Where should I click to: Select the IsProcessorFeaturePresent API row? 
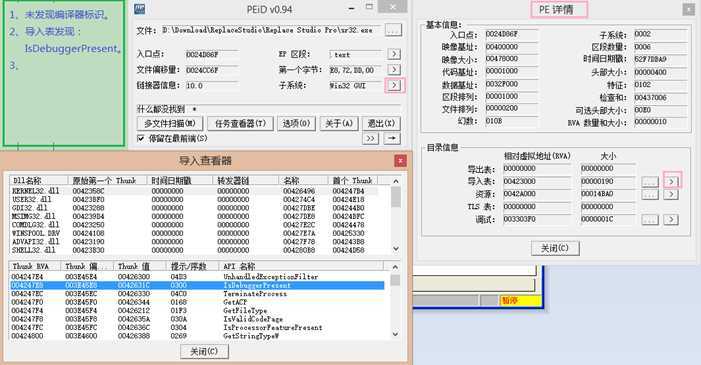197,328
